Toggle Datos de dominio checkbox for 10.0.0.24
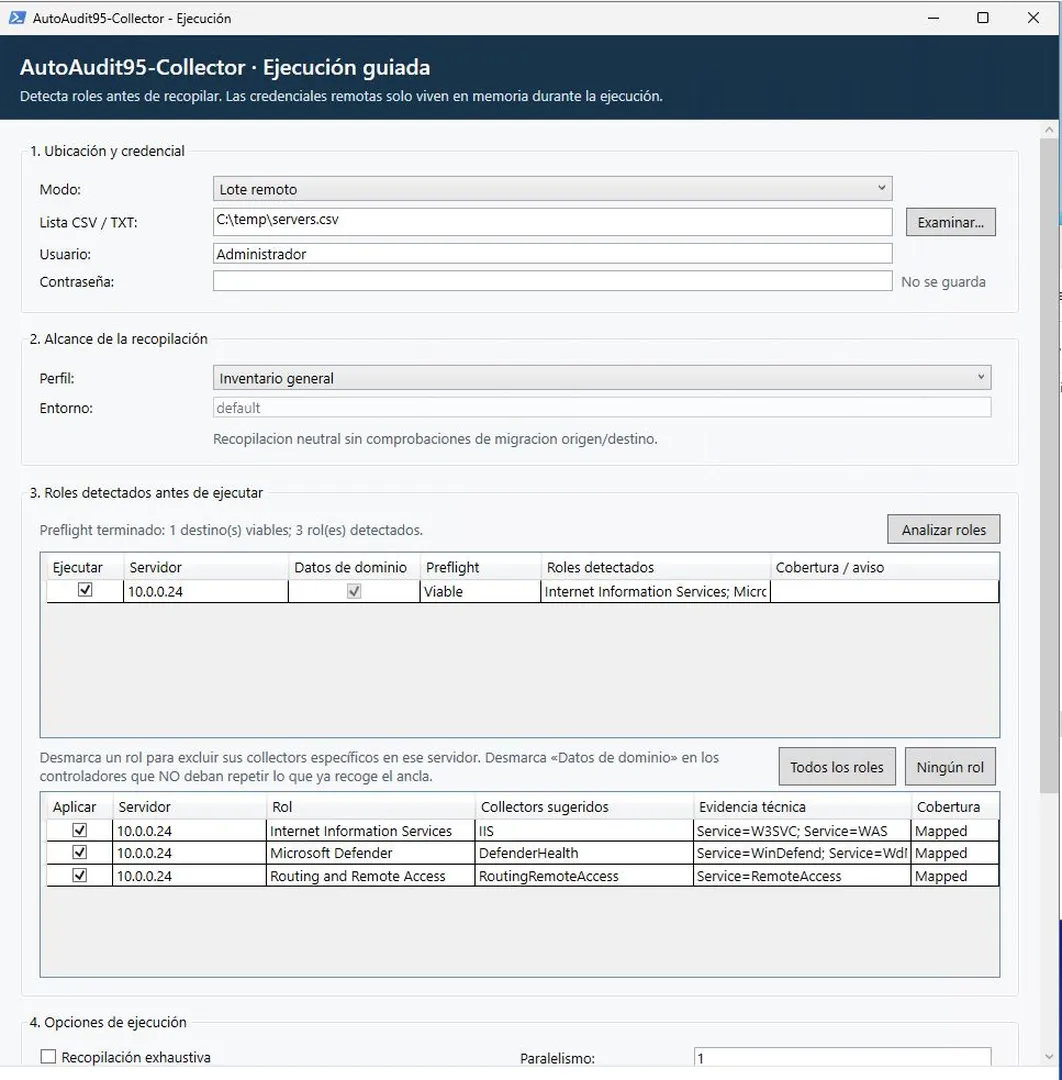 354,591
